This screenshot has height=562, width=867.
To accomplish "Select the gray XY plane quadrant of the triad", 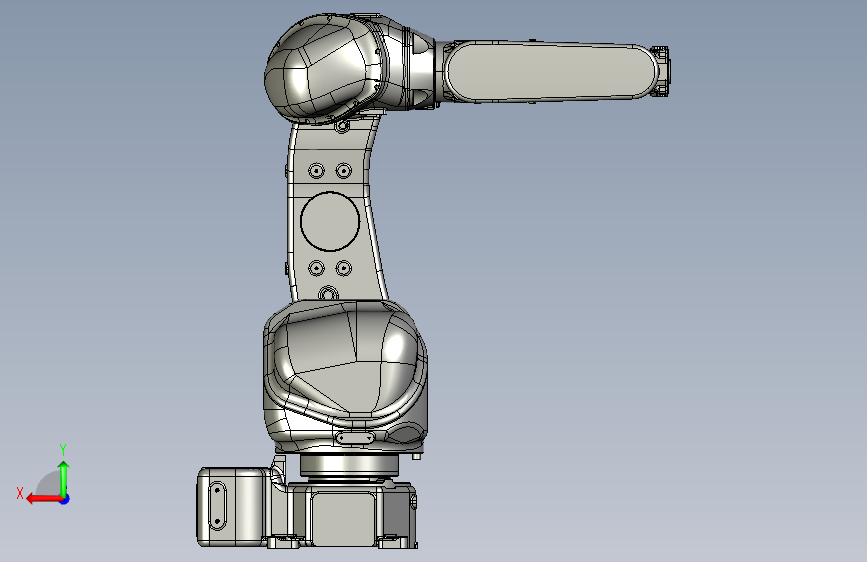I will click(50, 485).
